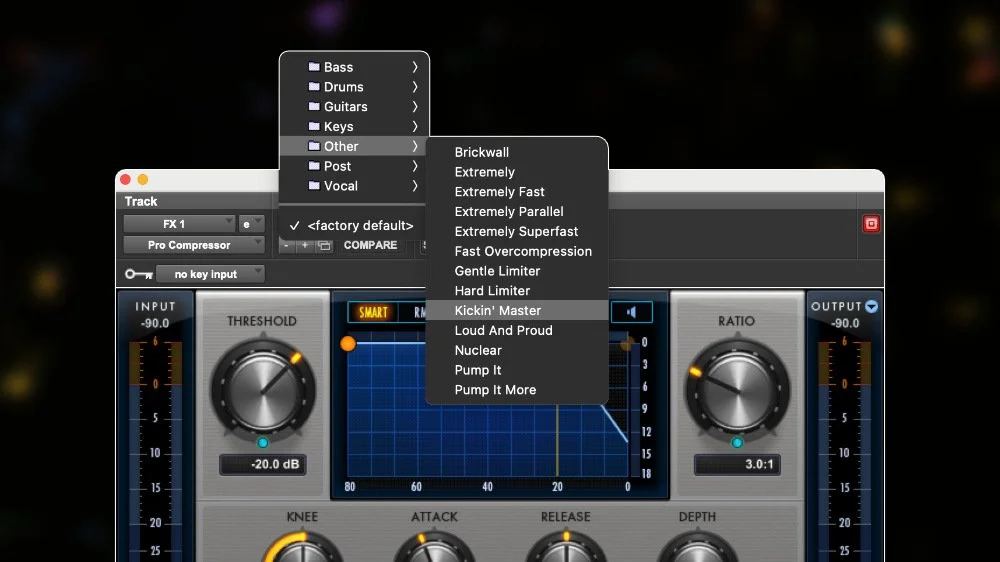Expand the Bass submenu chevron
This screenshot has height=562, width=1000.
coord(415,67)
